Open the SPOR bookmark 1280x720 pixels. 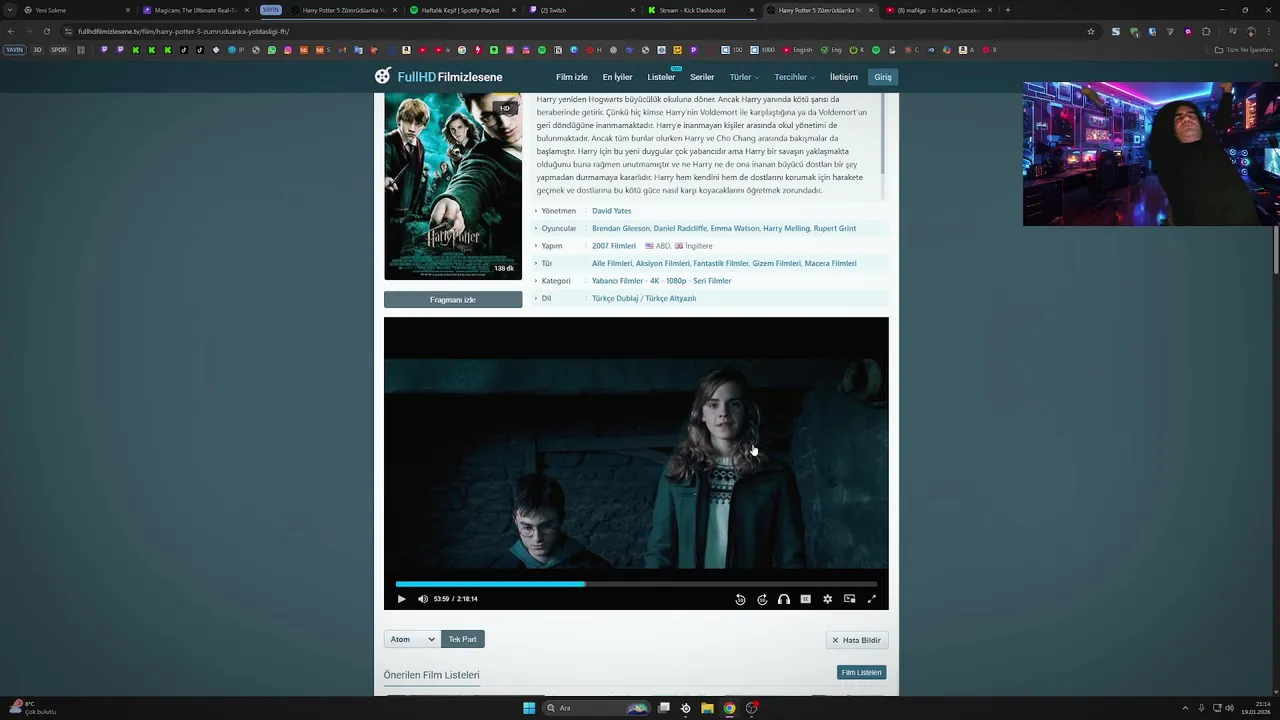(x=59, y=50)
